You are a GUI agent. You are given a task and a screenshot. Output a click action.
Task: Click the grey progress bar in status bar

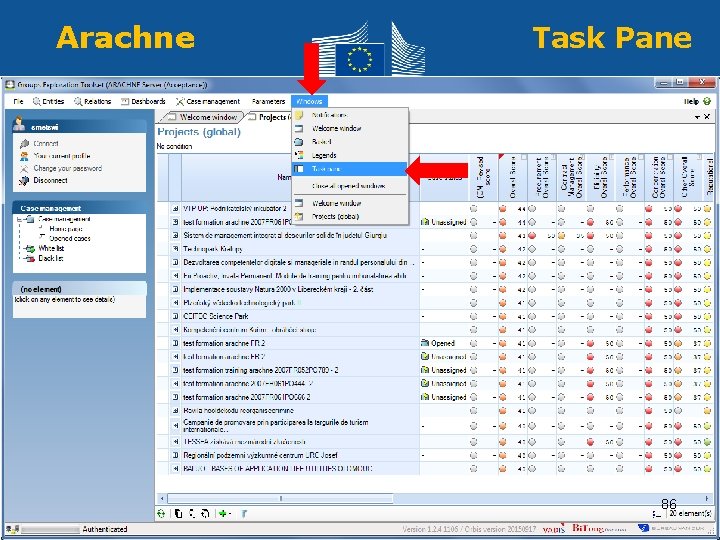click(x=51, y=529)
